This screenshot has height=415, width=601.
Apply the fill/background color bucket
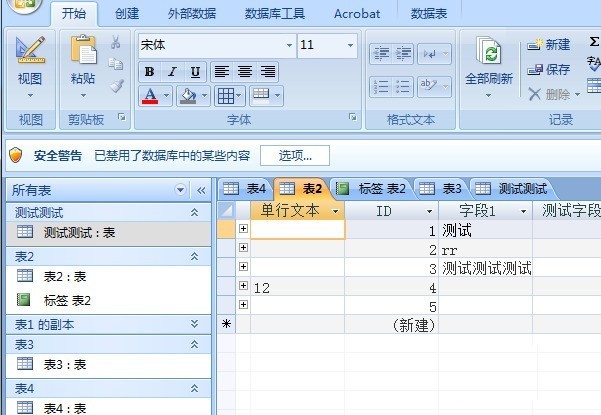point(188,96)
